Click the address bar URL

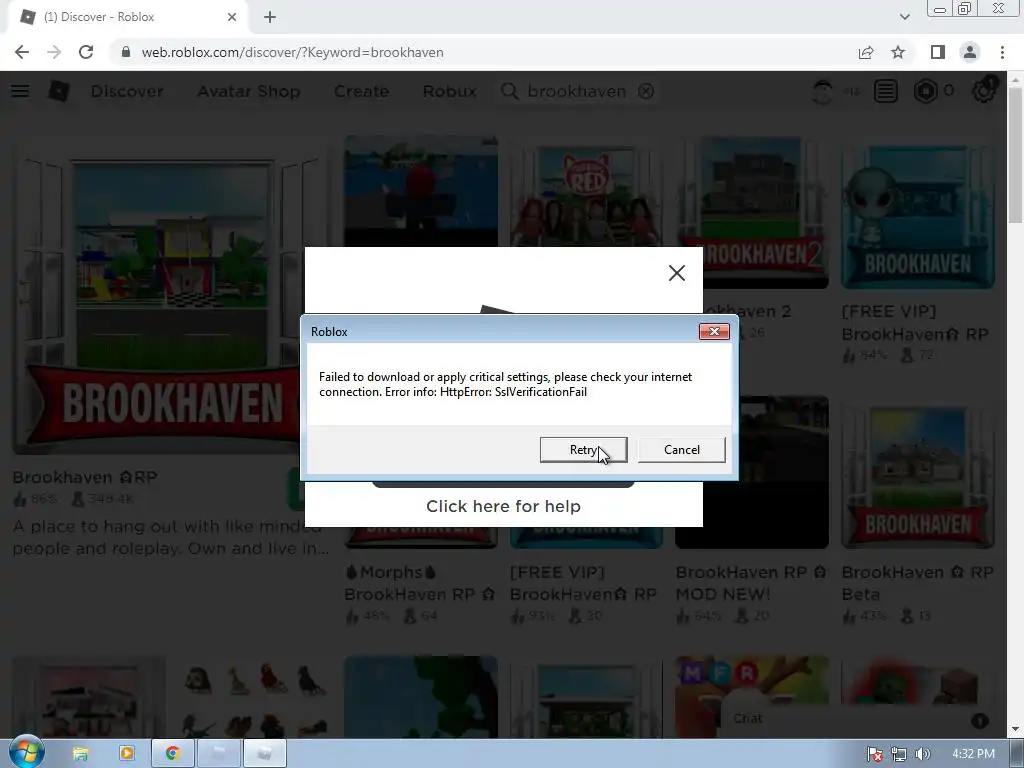click(293, 52)
